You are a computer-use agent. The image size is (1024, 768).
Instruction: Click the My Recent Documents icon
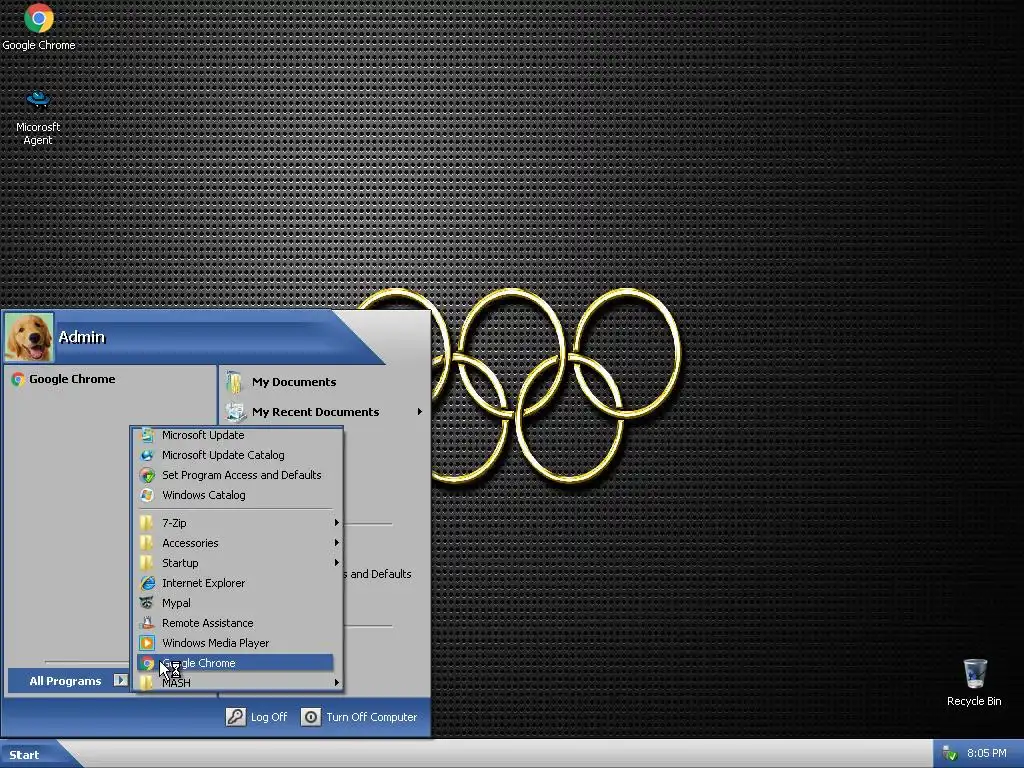(235, 412)
